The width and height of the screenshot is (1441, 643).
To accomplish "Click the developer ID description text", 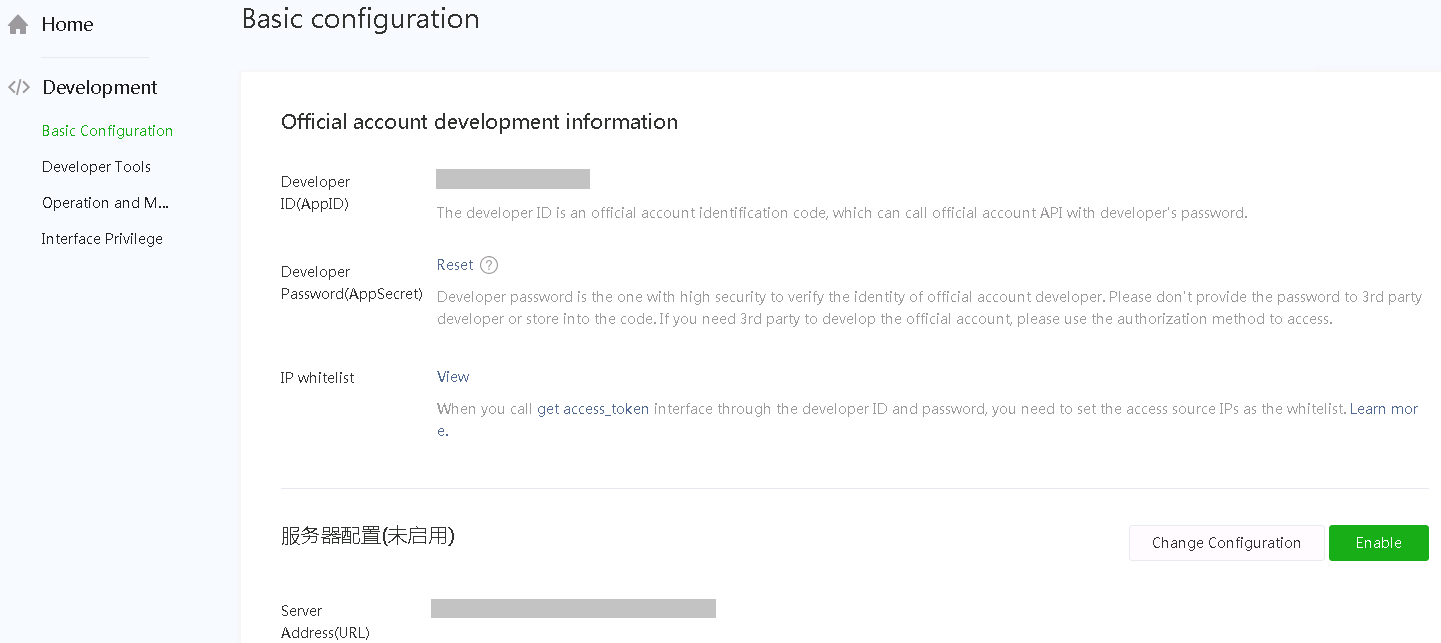I will pos(842,213).
